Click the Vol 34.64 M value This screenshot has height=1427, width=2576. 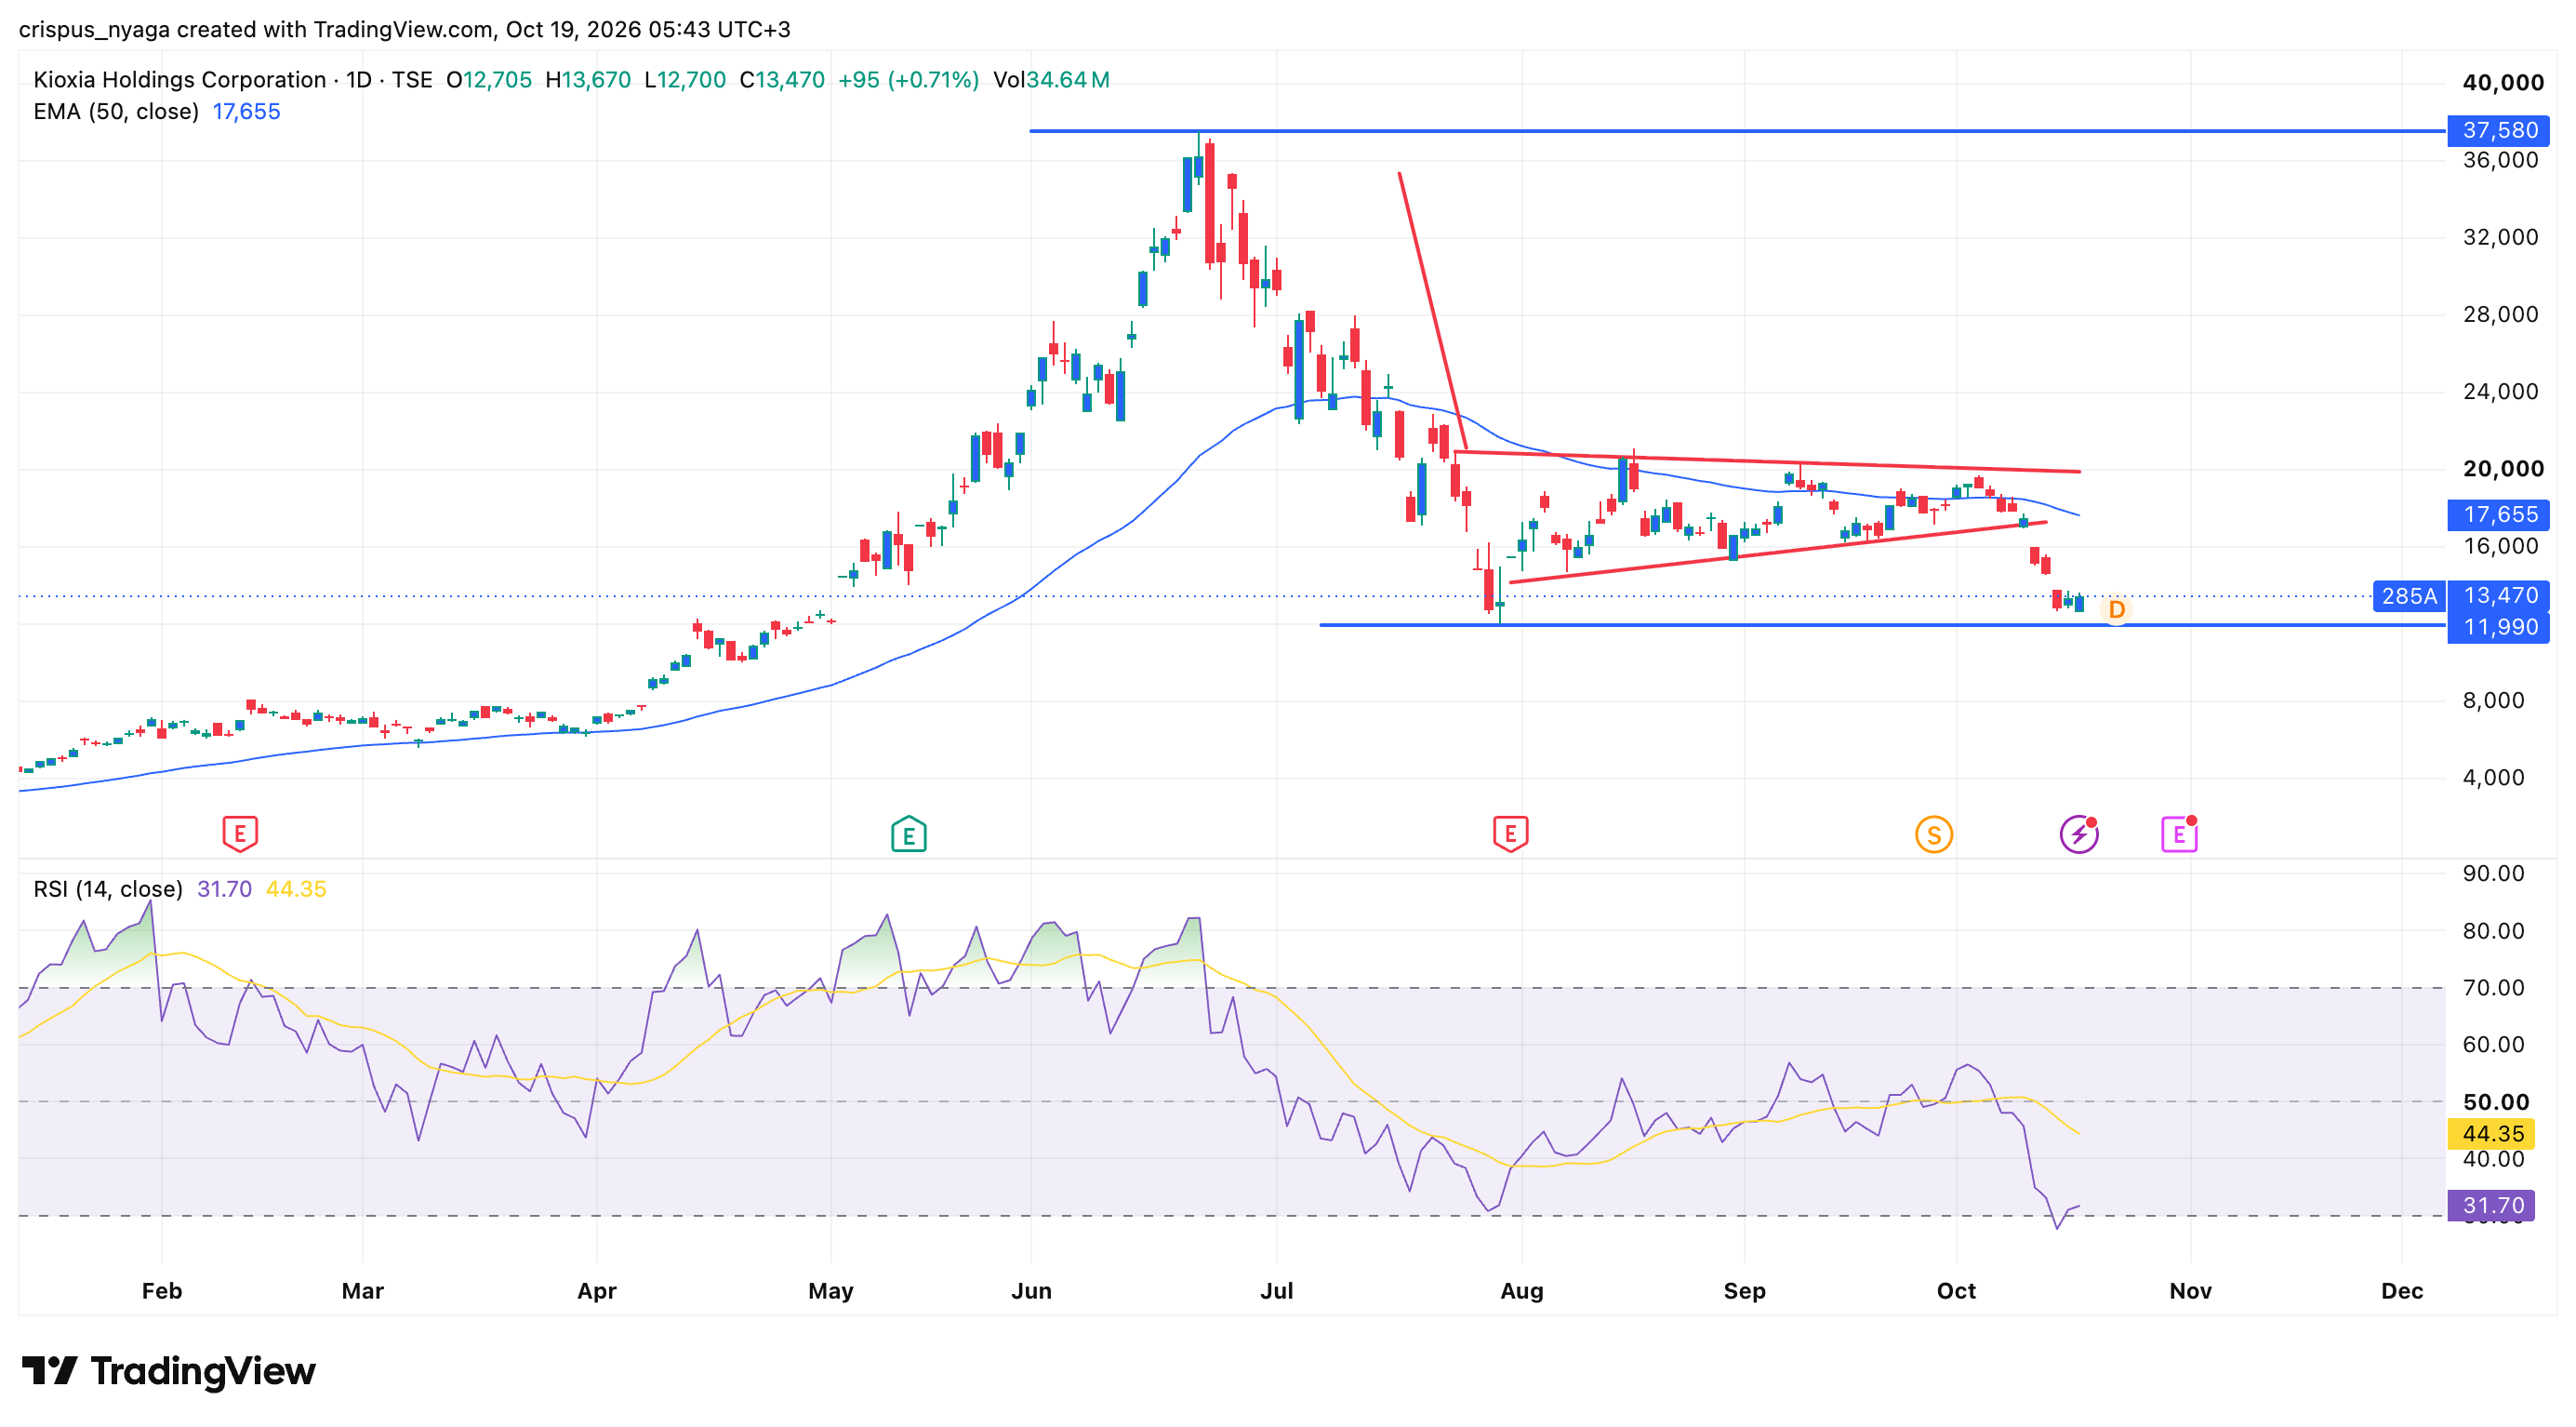(x=1051, y=80)
